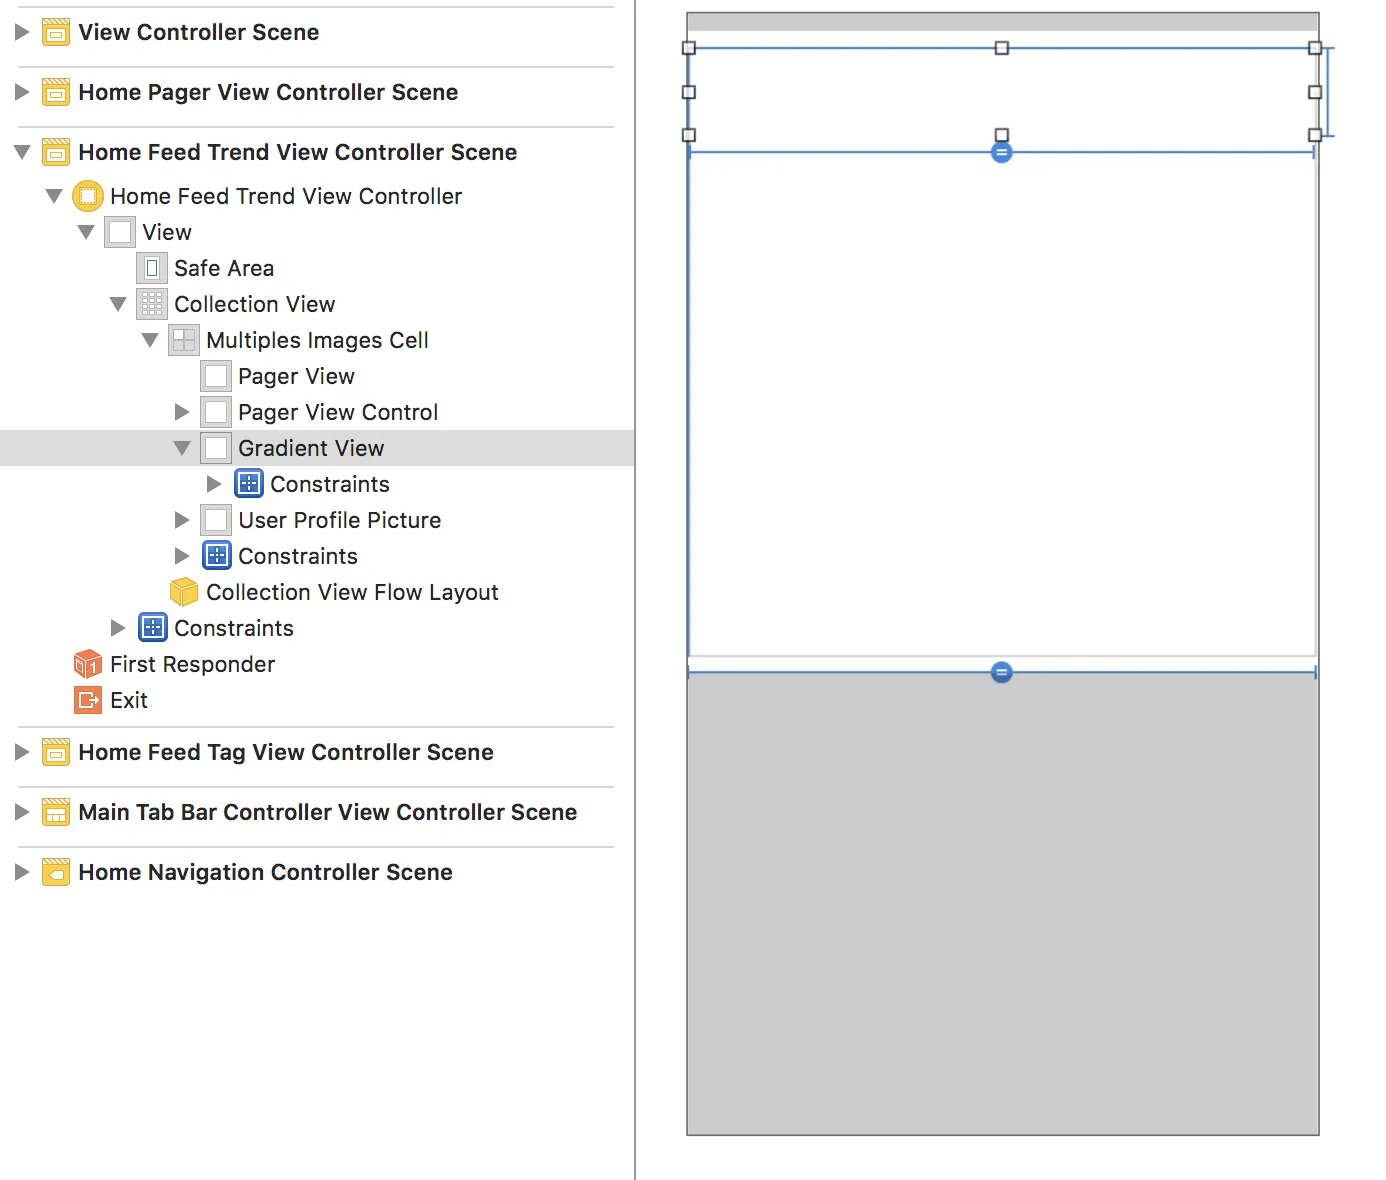Collapse the Multiples Images Cell triangle
Screen dimensions: 1386x1180
[x=150, y=340]
